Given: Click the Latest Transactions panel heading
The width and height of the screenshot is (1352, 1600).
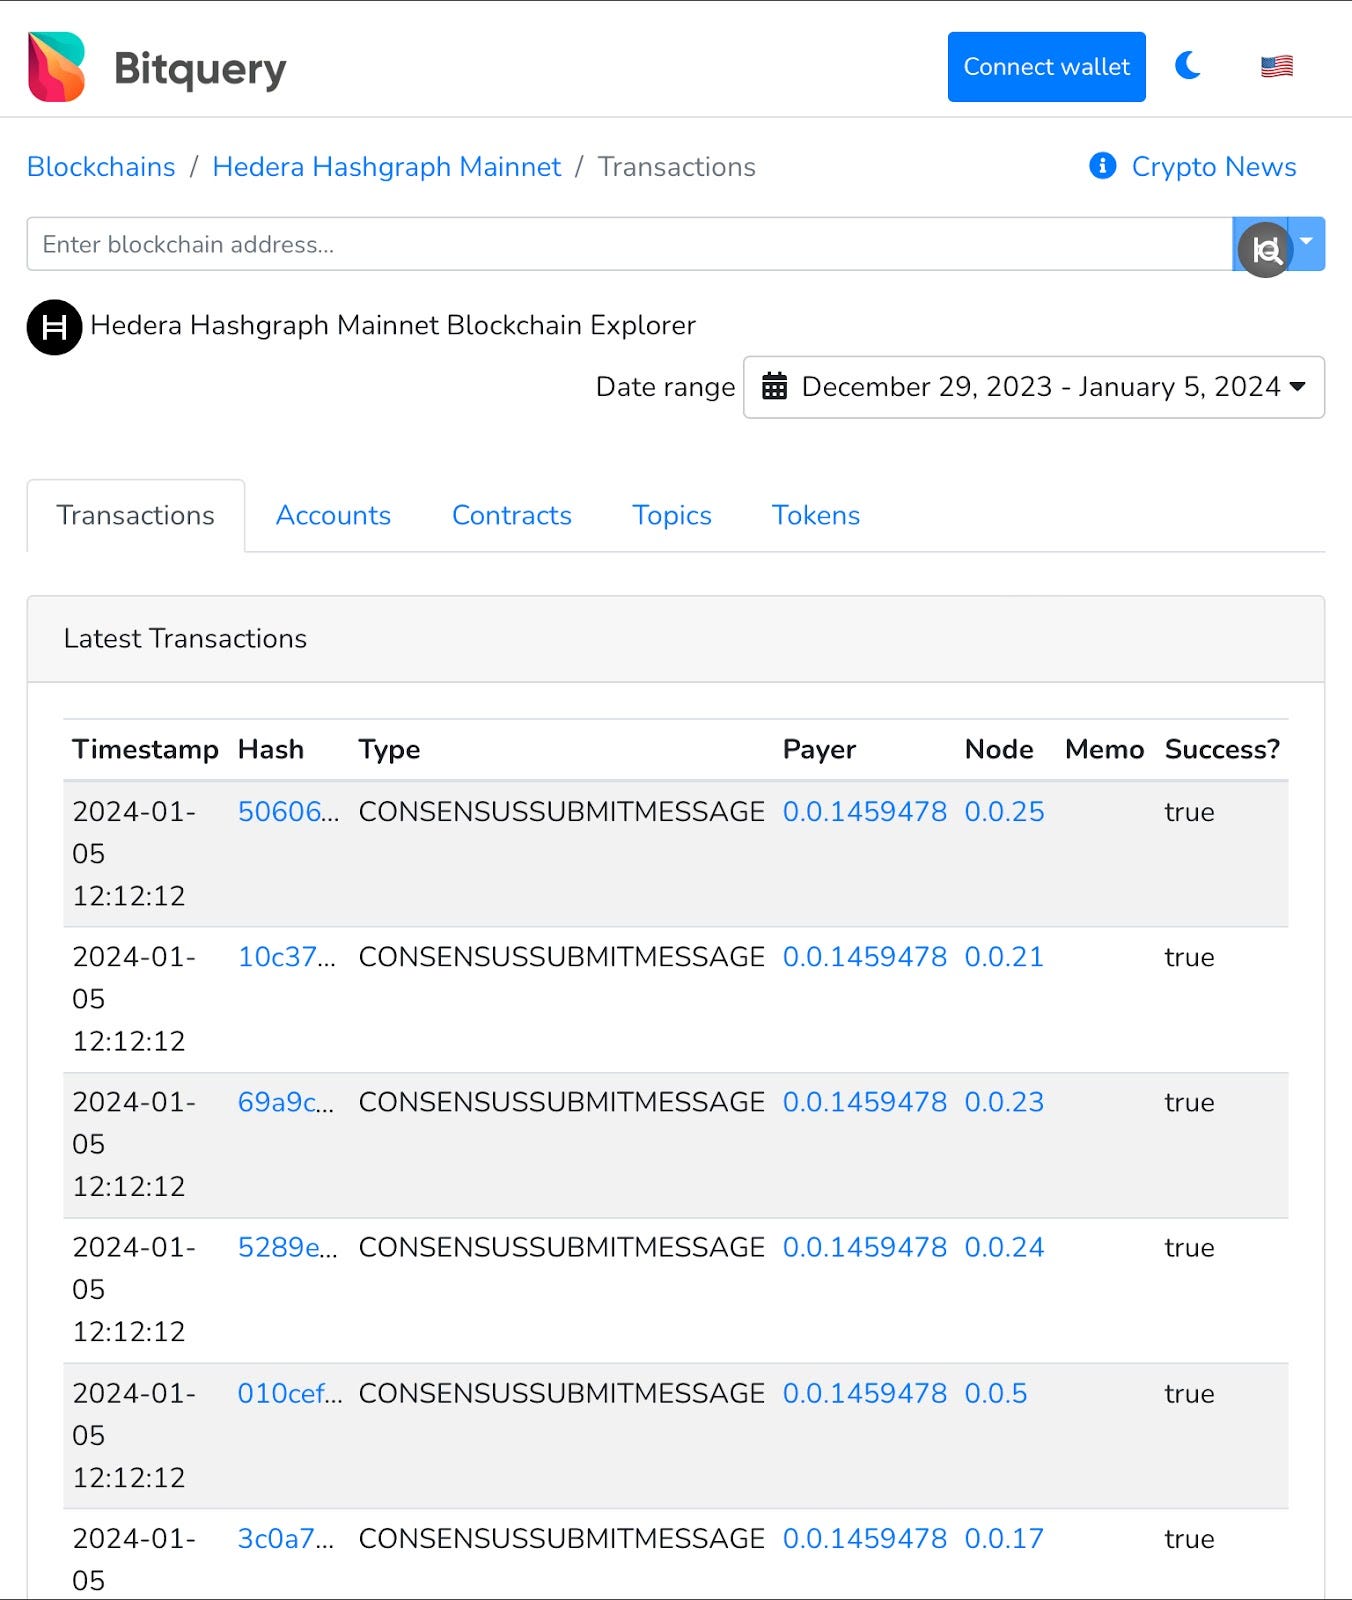Looking at the screenshot, I should click(x=185, y=638).
